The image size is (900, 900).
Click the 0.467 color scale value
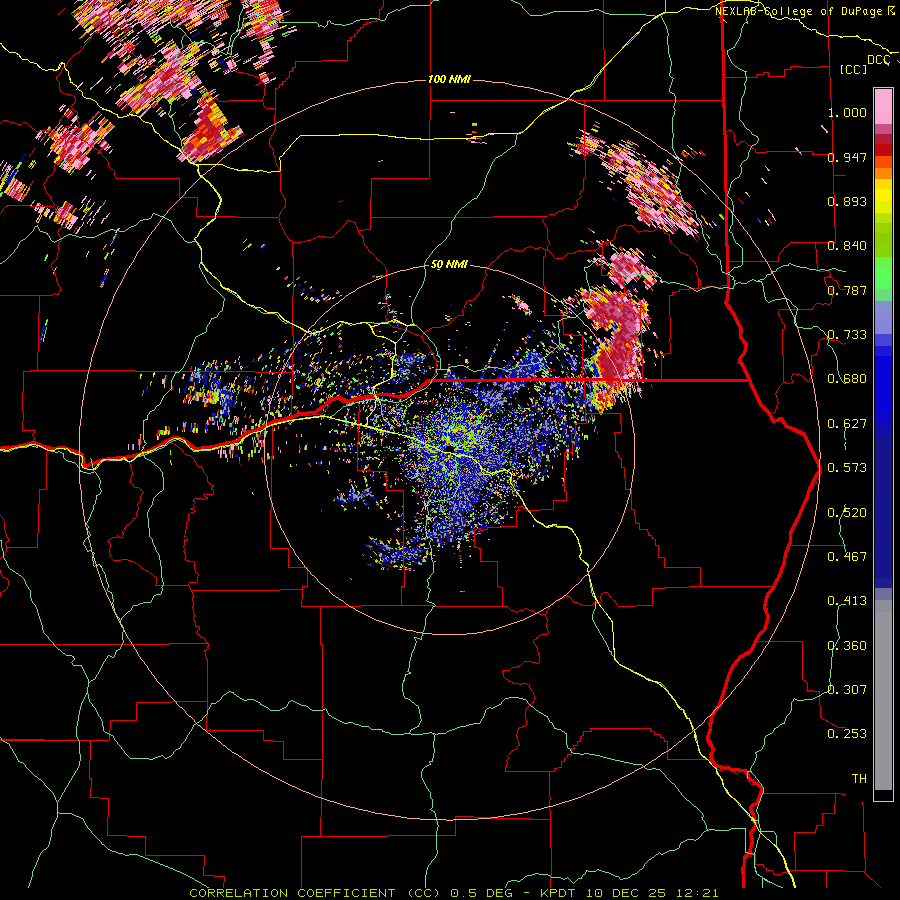[x=847, y=557]
